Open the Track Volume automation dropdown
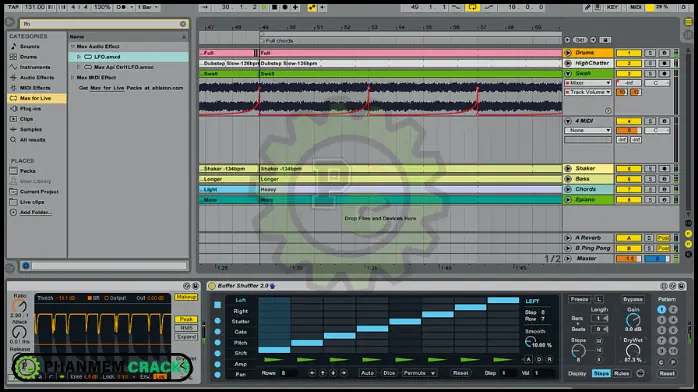The width and height of the screenshot is (698, 392). (588, 92)
